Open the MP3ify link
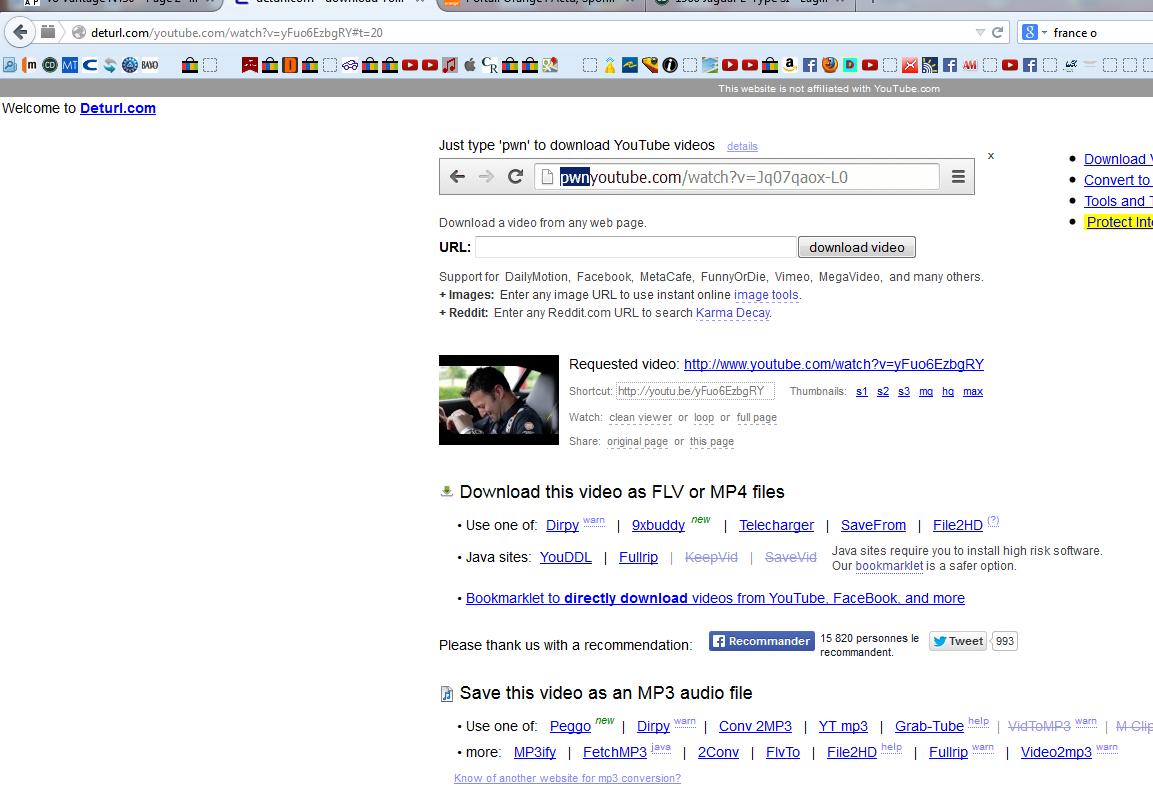1153x788 pixels. click(x=535, y=752)
